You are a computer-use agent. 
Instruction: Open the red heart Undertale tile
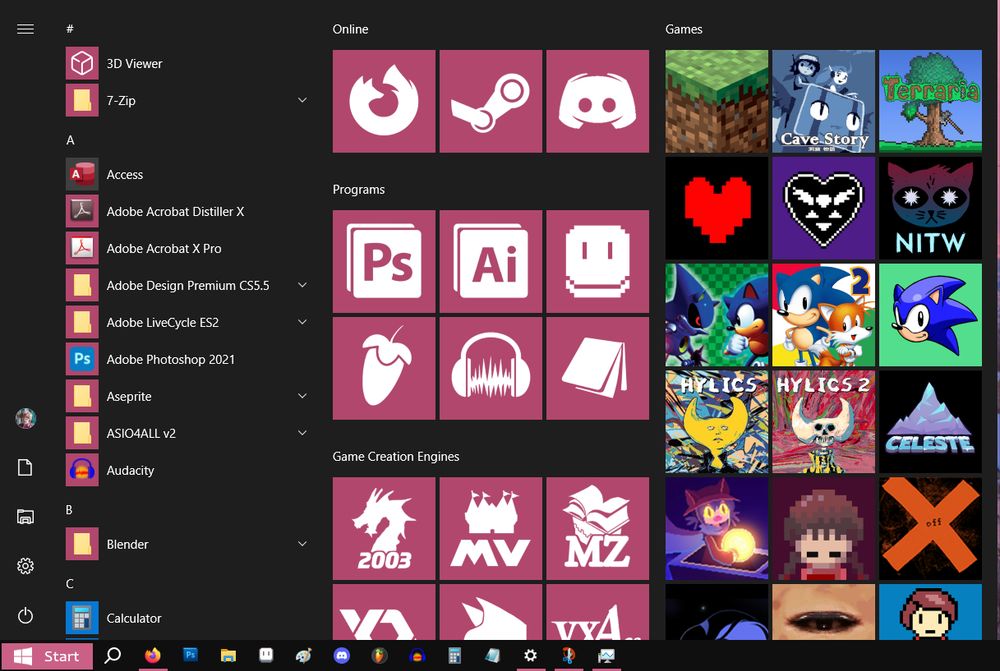(717, 209)
